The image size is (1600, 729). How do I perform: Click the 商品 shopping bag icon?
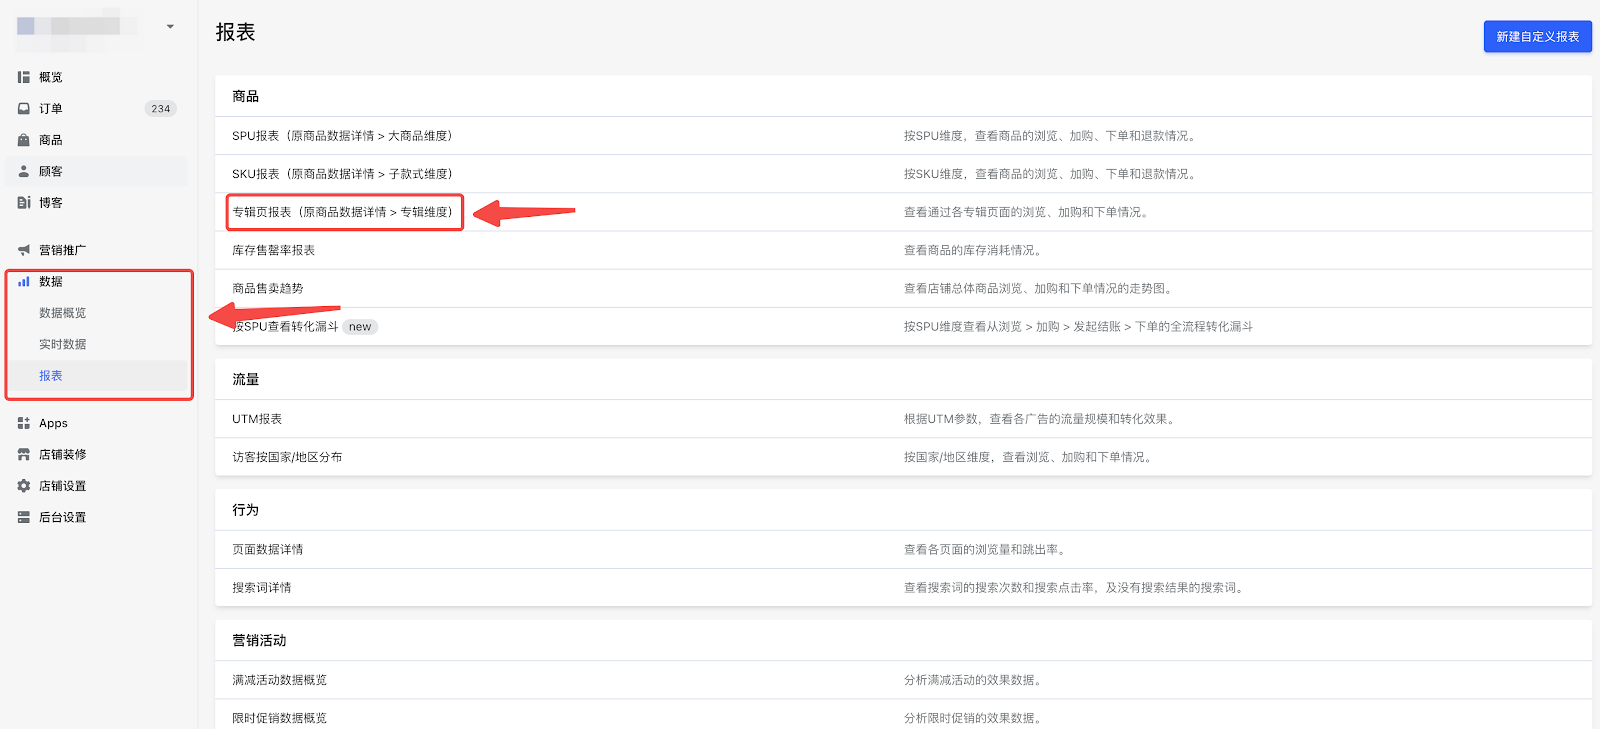click(23, 140)
